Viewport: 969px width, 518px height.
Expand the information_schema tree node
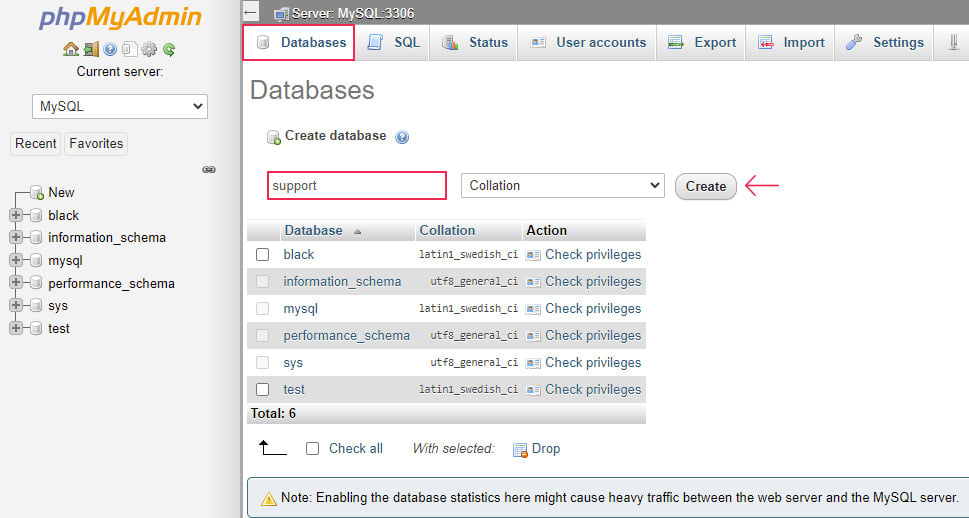(15, 237)
